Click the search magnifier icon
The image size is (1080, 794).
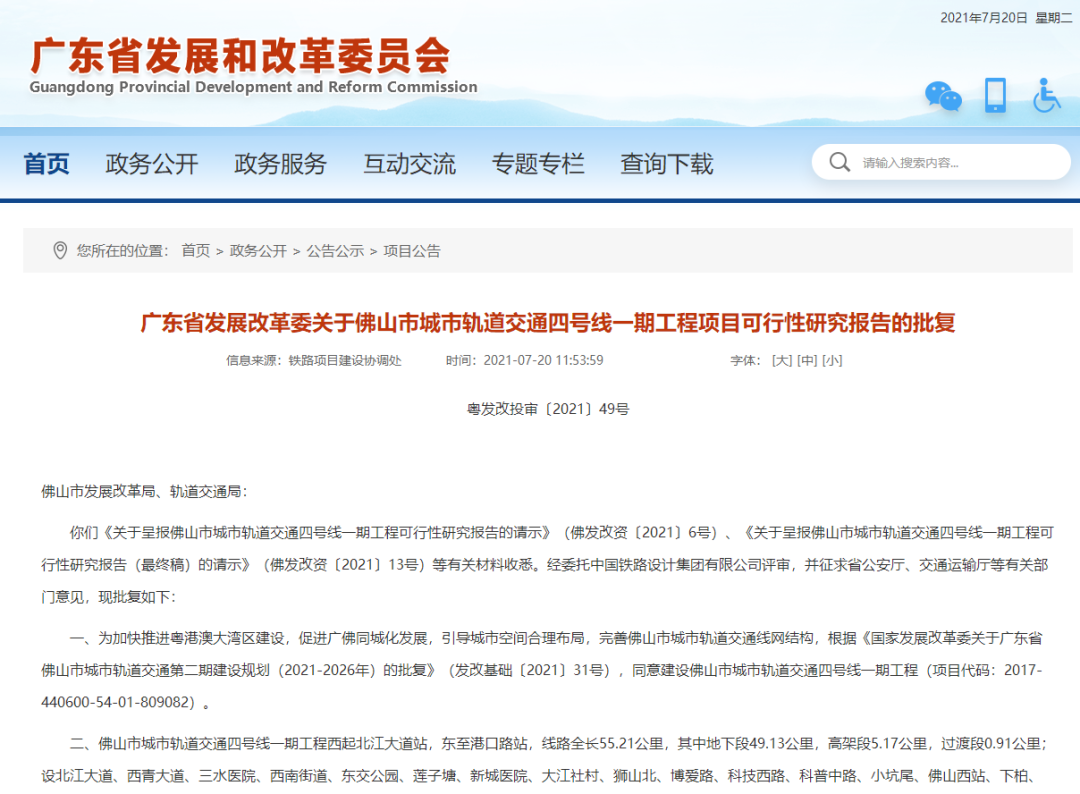840,162
